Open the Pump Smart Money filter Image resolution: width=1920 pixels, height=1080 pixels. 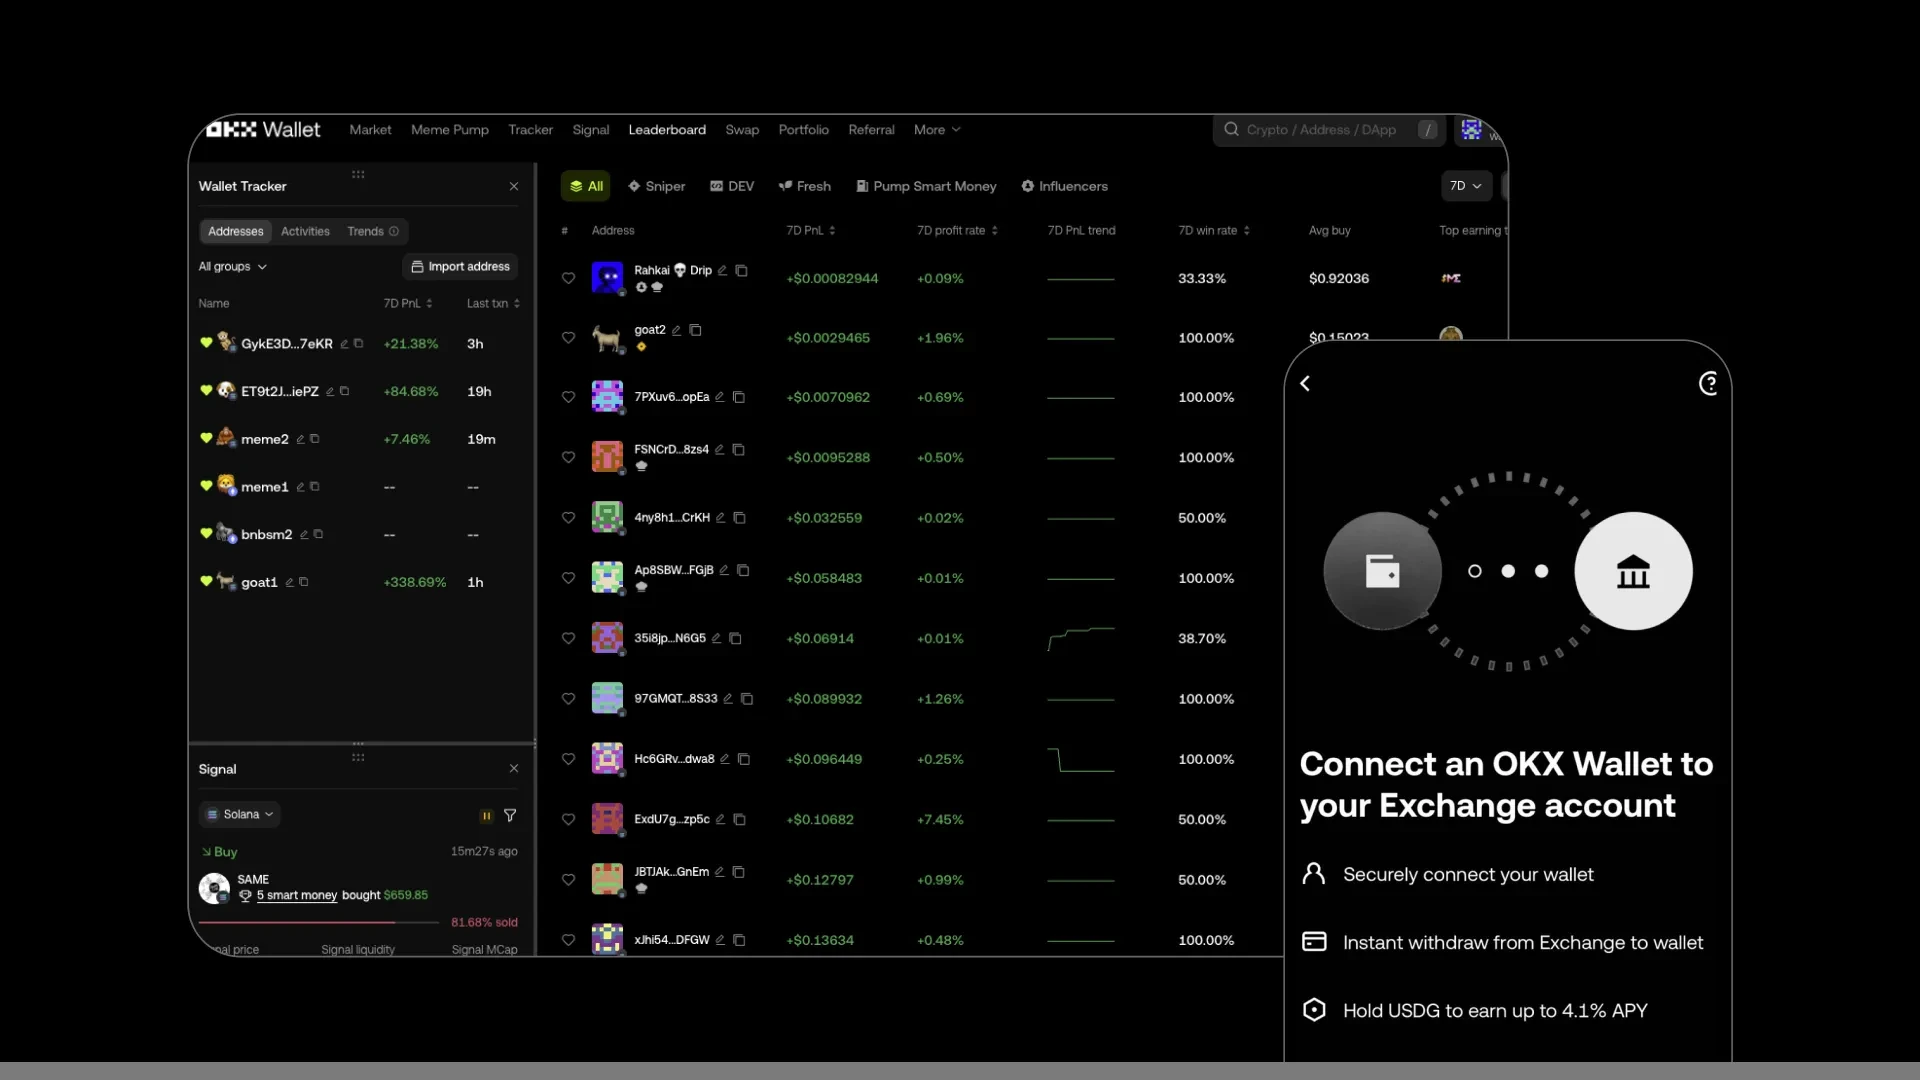tap(925, 186)
